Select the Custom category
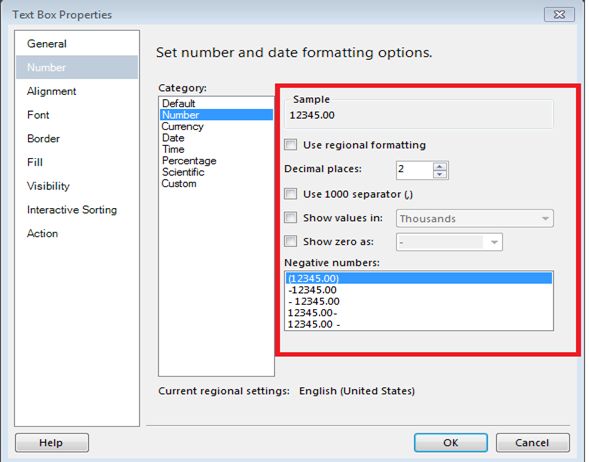589x462 pixels. point(179,183)
